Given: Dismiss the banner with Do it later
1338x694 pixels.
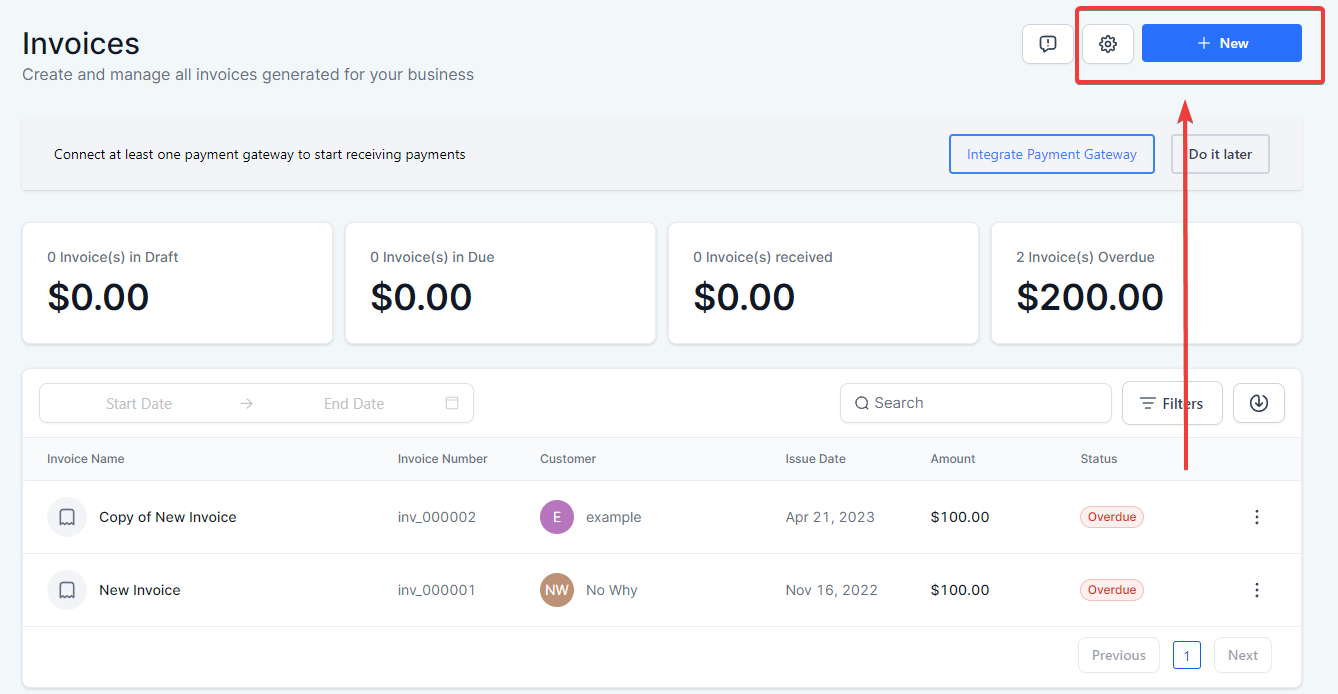Looking at the screenshot, I should click(x=1220, y=153).
